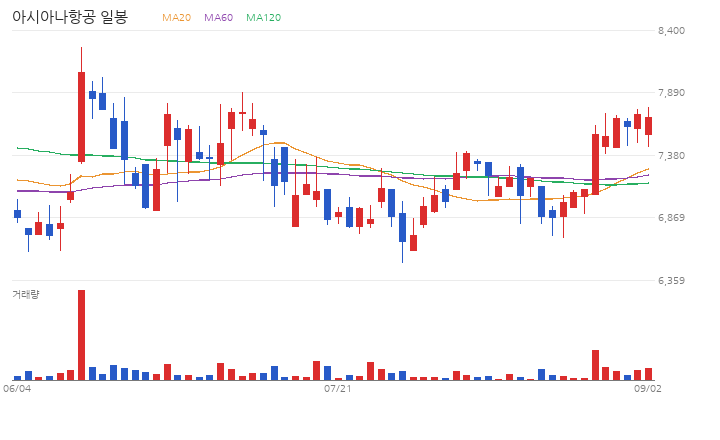Click the 09/02 date axis label
The image size is (720, 440).
tap(648, 389)
